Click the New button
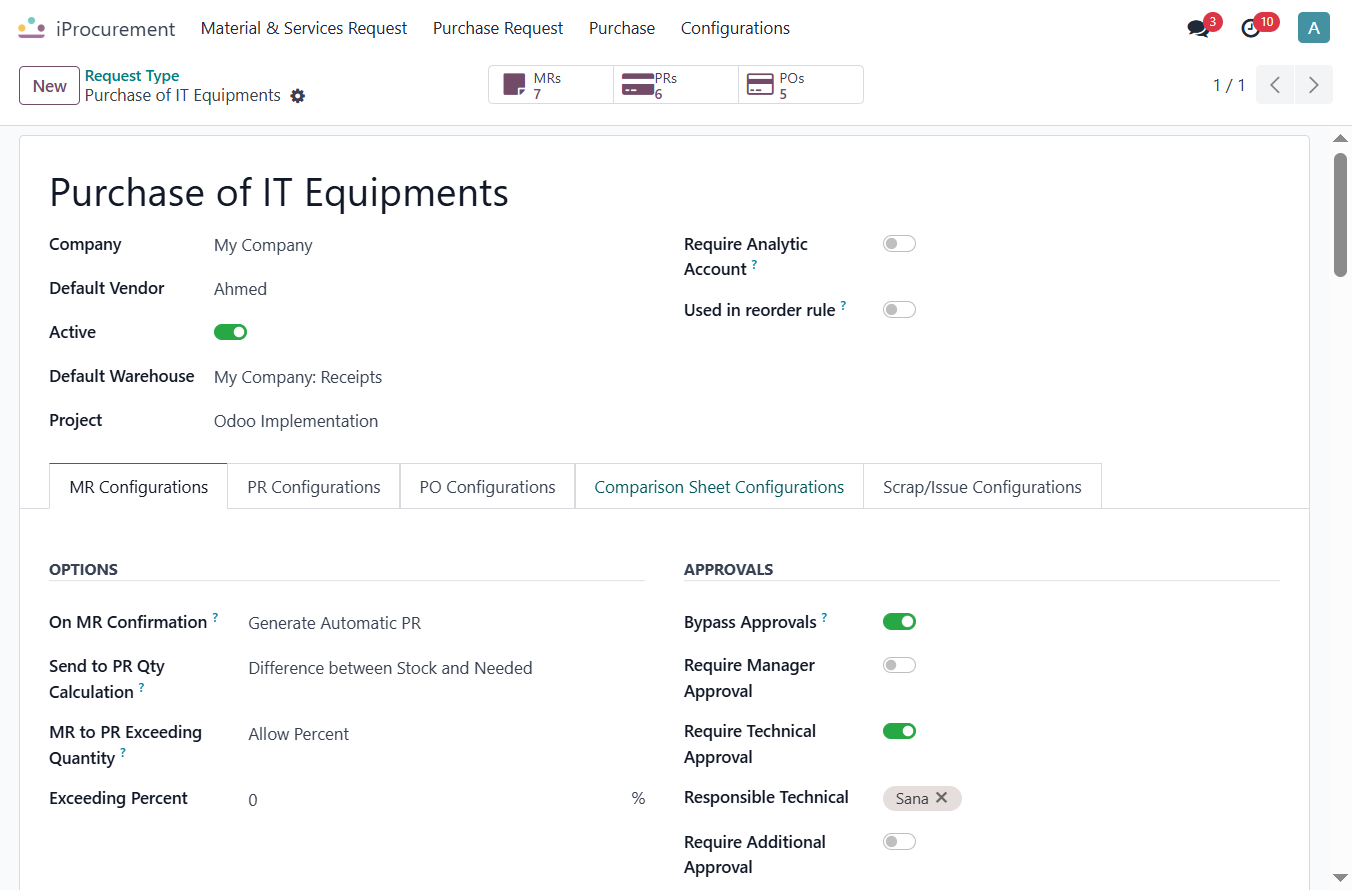 [x=49, y=86]
